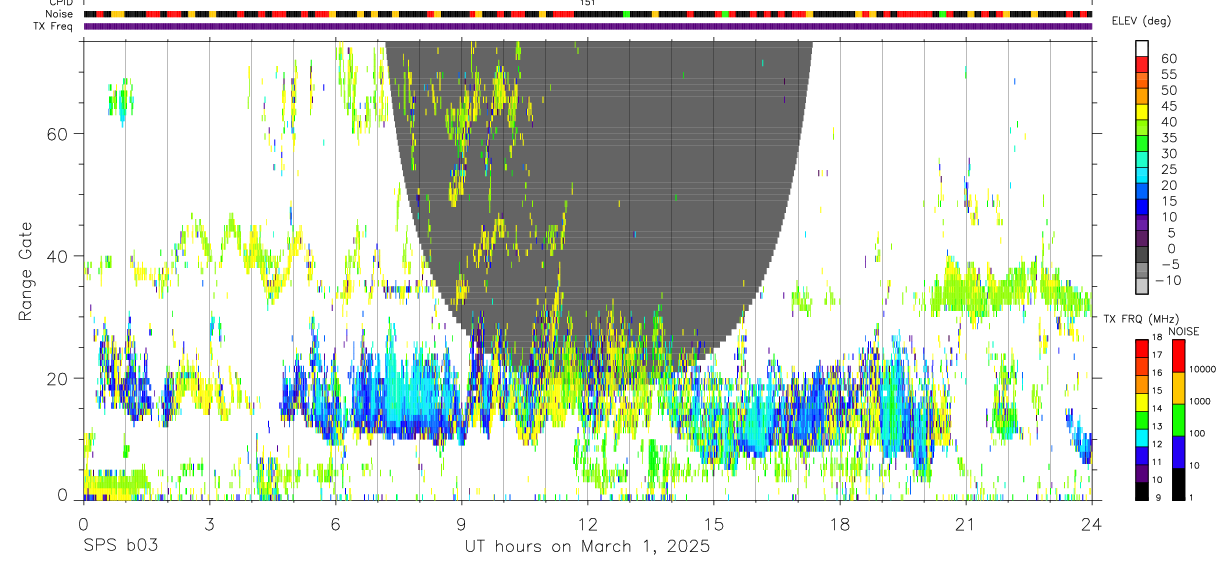Click the Range Gate tick label 20
The height and width of the screenshot is (567, 1228).
tap(57, 378)
